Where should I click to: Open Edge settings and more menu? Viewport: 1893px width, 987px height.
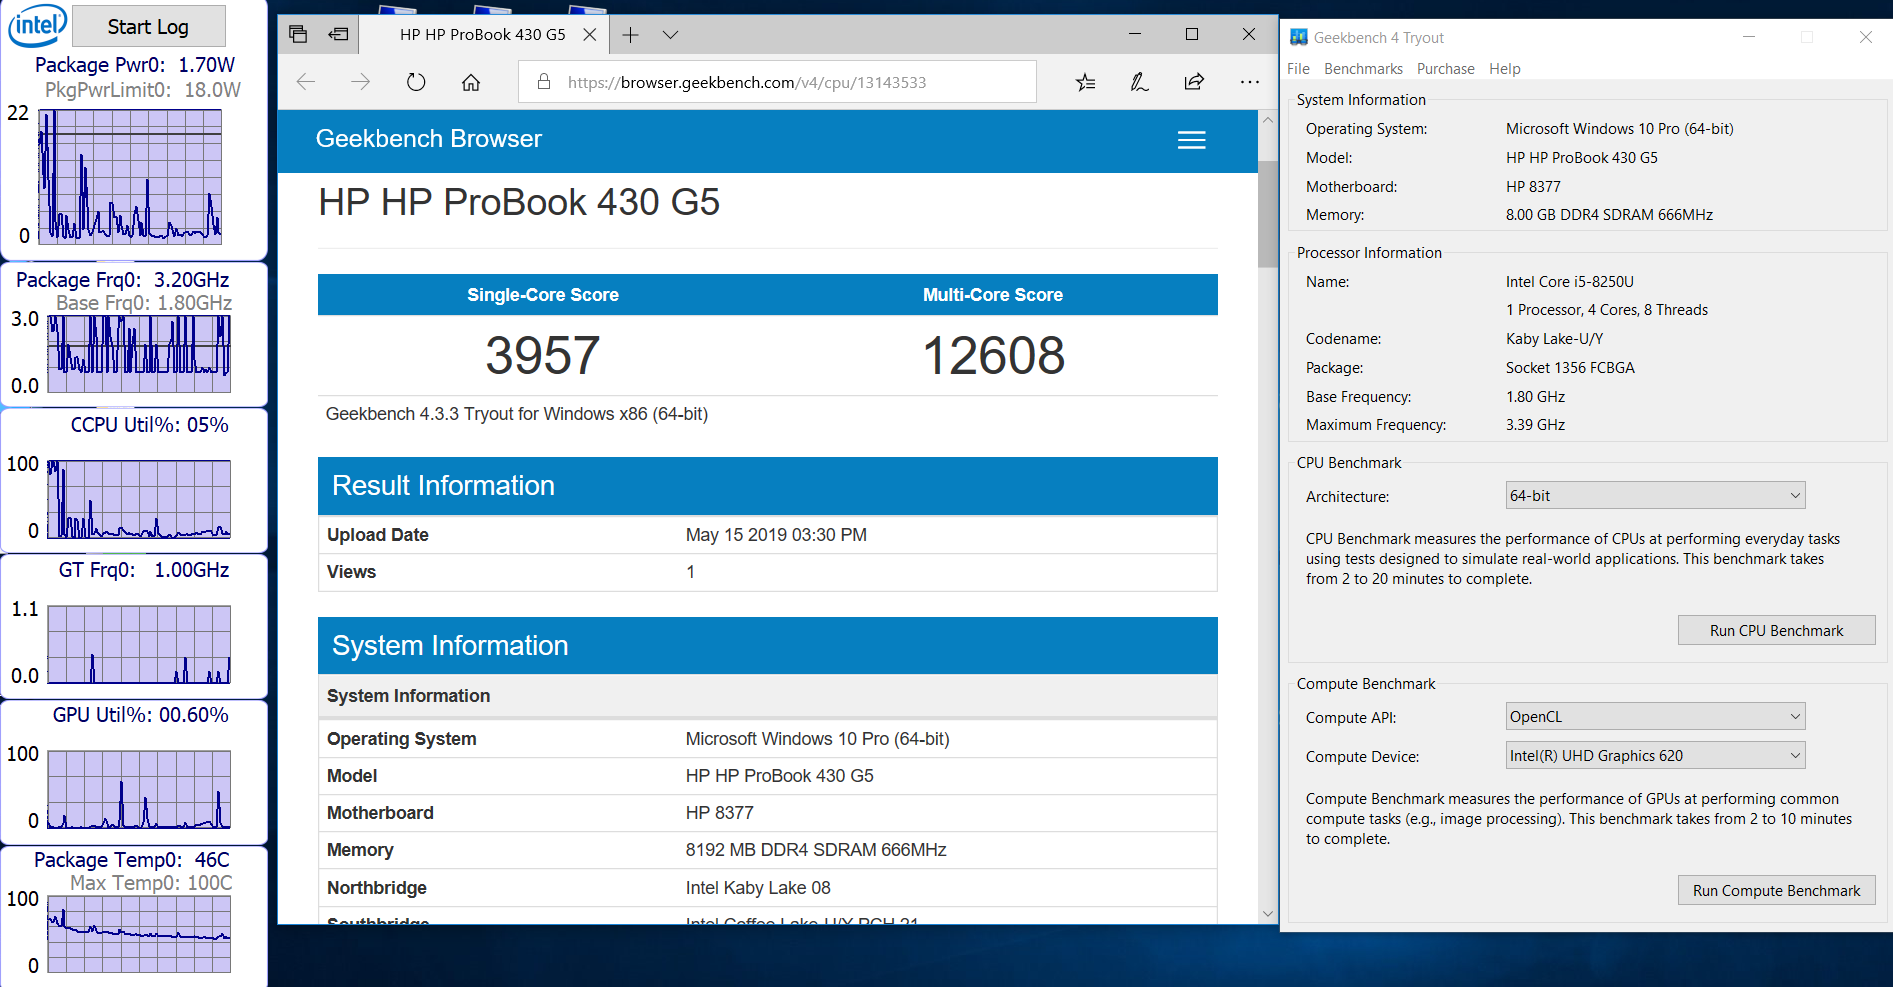1250,82
